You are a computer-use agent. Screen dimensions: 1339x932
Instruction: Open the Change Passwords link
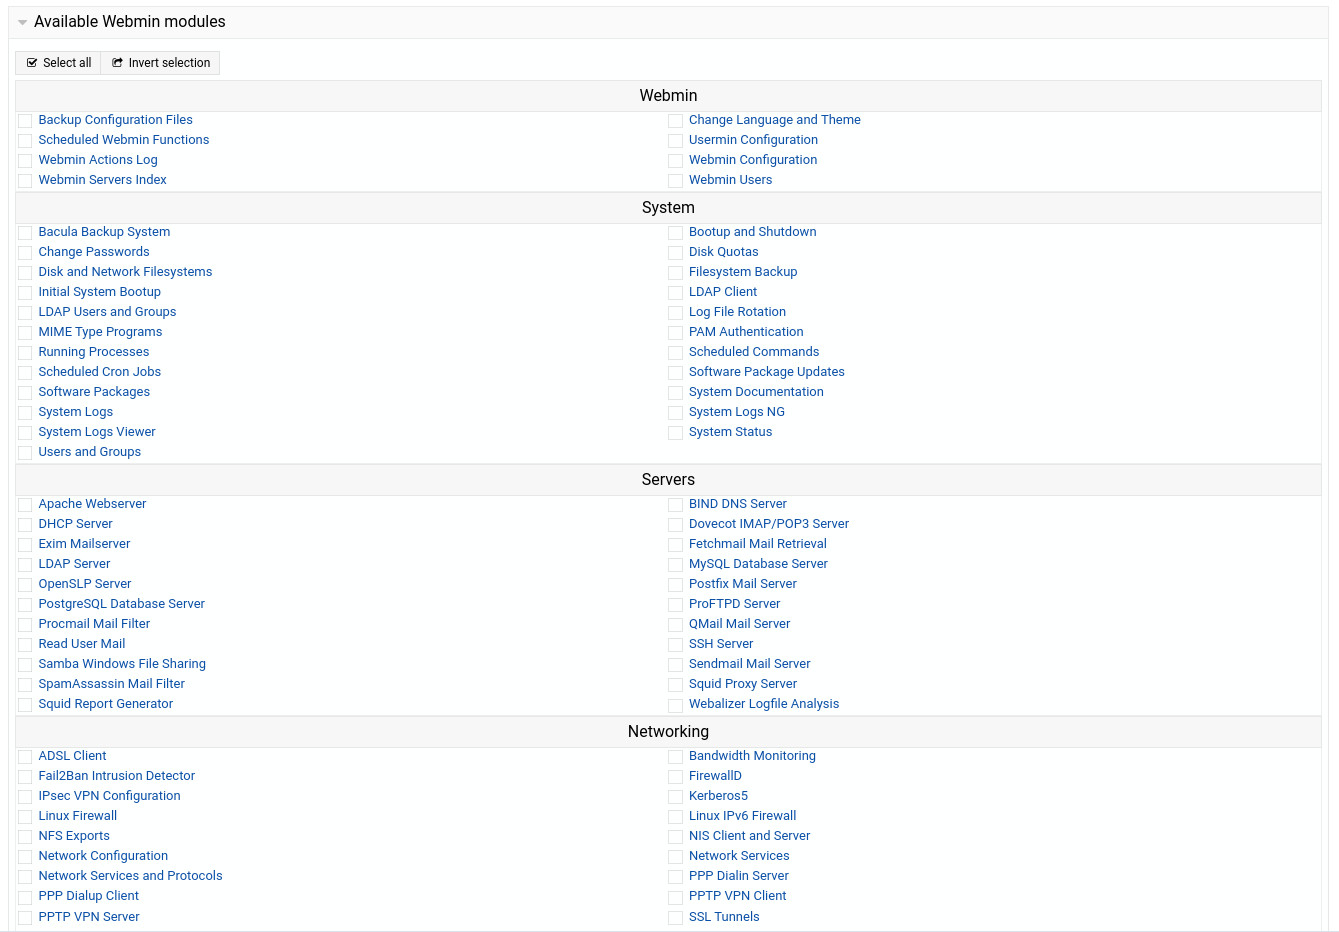coord(94,252)
